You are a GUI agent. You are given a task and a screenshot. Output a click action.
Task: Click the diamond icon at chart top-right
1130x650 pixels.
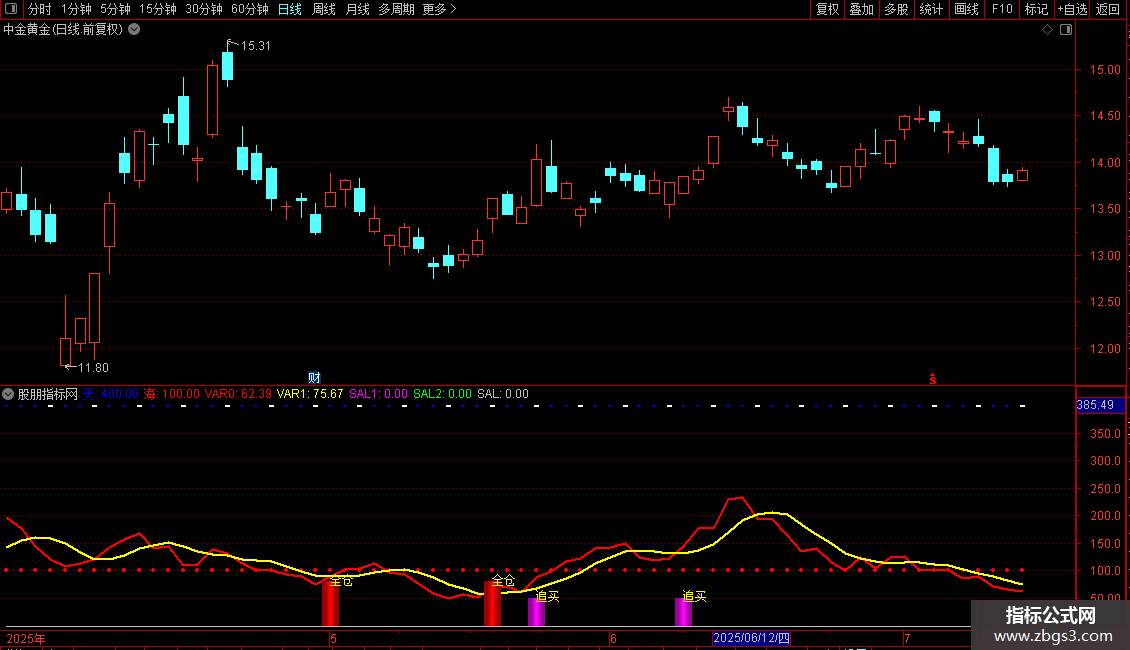(x=1047, y=30)
